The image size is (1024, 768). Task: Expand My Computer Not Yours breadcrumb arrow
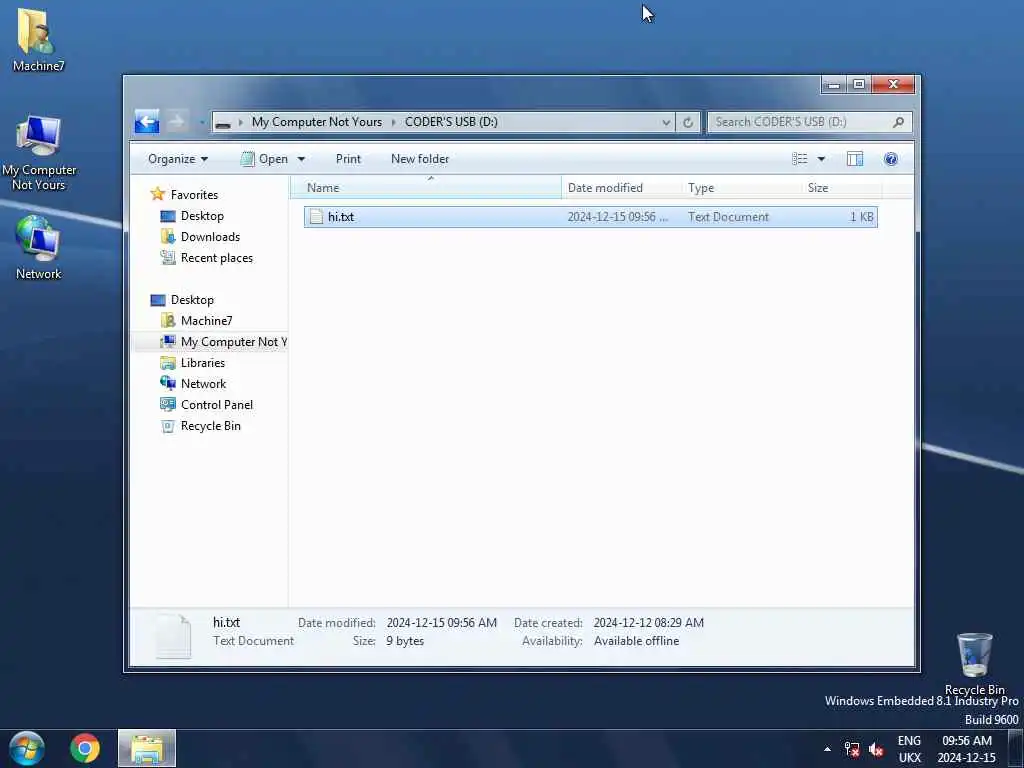pos(393,122)
